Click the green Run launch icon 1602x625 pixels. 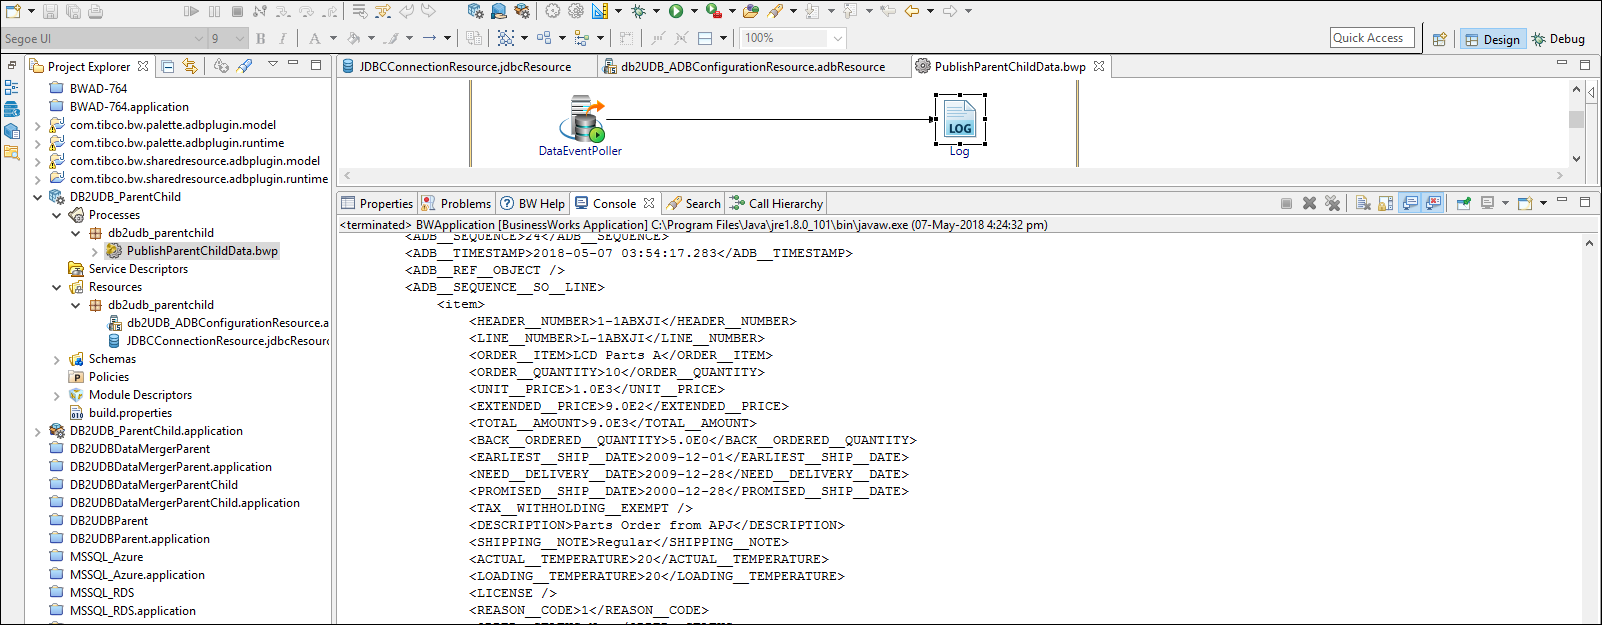(676, 11)
